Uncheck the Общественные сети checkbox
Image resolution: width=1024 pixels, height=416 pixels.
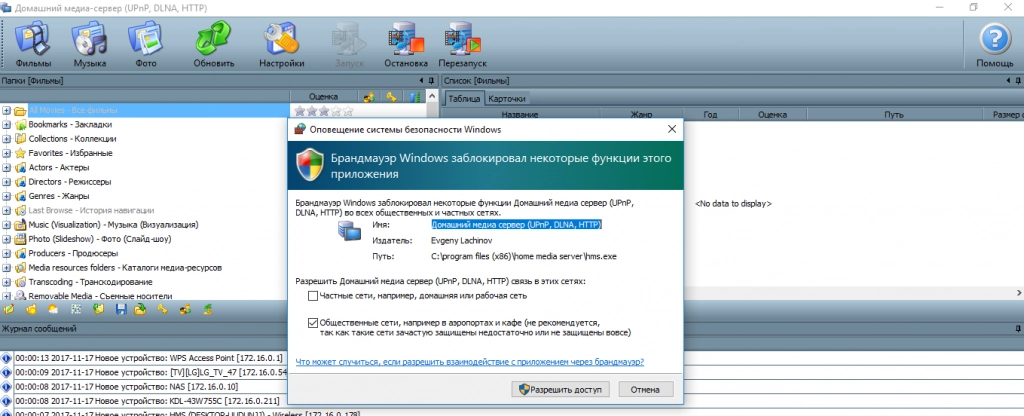pos(314,323)
